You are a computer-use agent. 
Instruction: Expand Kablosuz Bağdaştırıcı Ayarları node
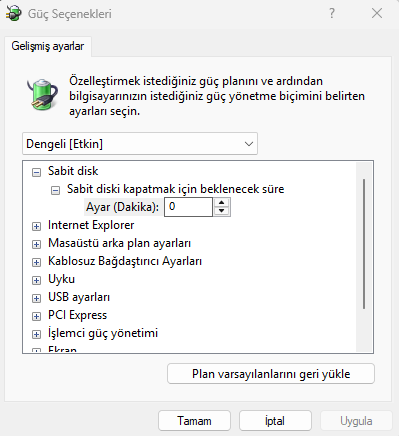36,262
